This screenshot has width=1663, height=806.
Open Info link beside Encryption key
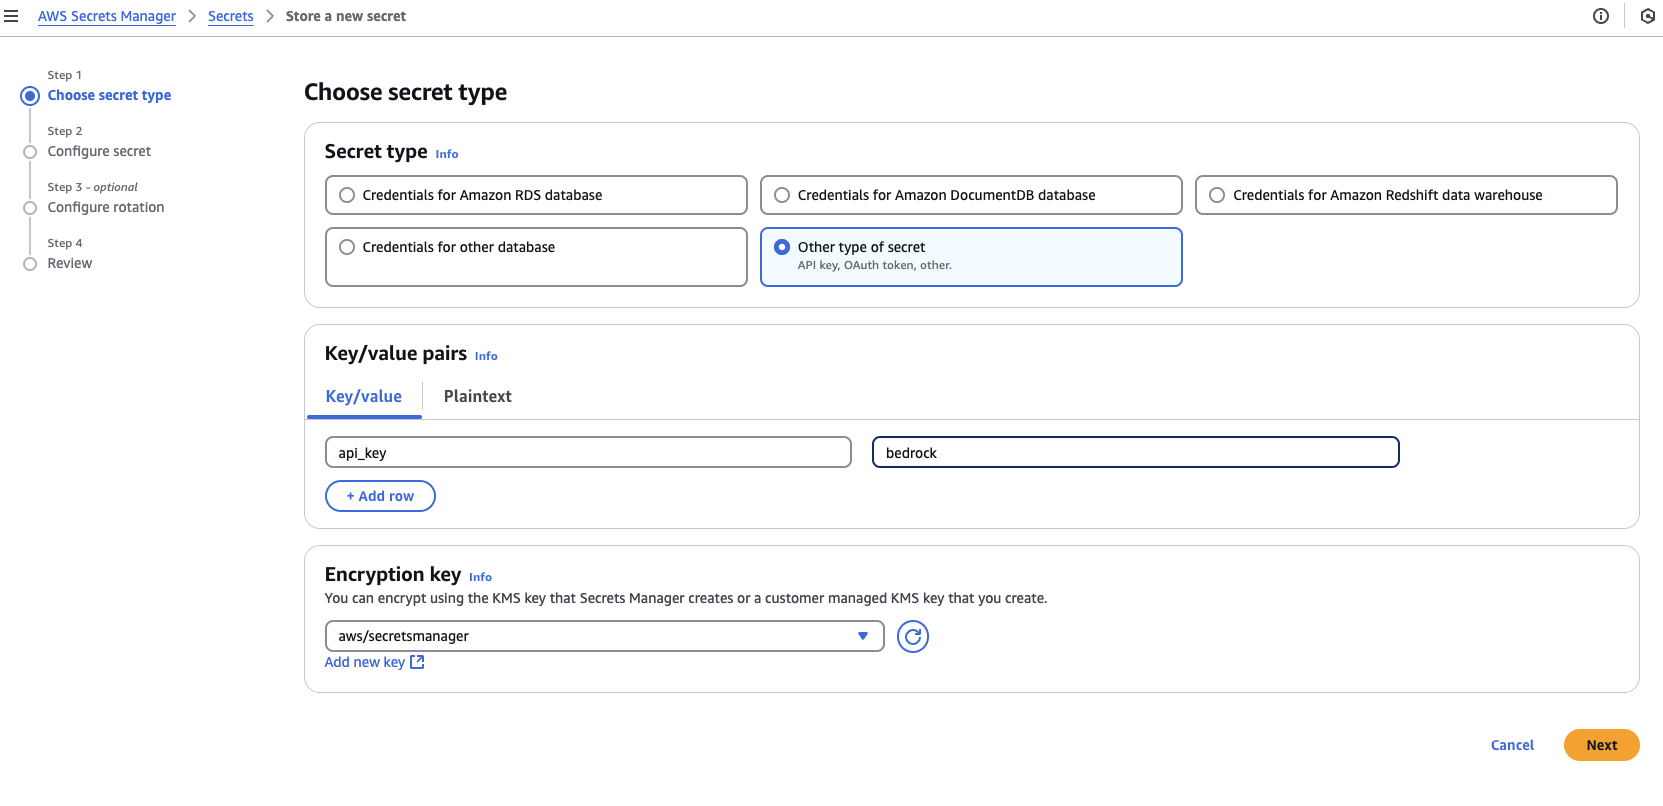(x=480, y=577)
